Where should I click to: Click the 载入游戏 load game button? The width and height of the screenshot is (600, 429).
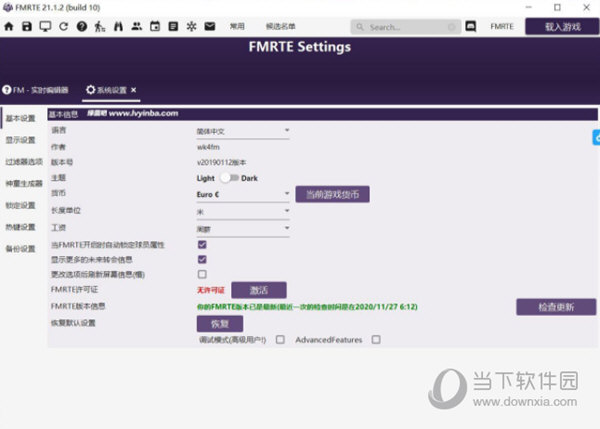pos(562,27)
